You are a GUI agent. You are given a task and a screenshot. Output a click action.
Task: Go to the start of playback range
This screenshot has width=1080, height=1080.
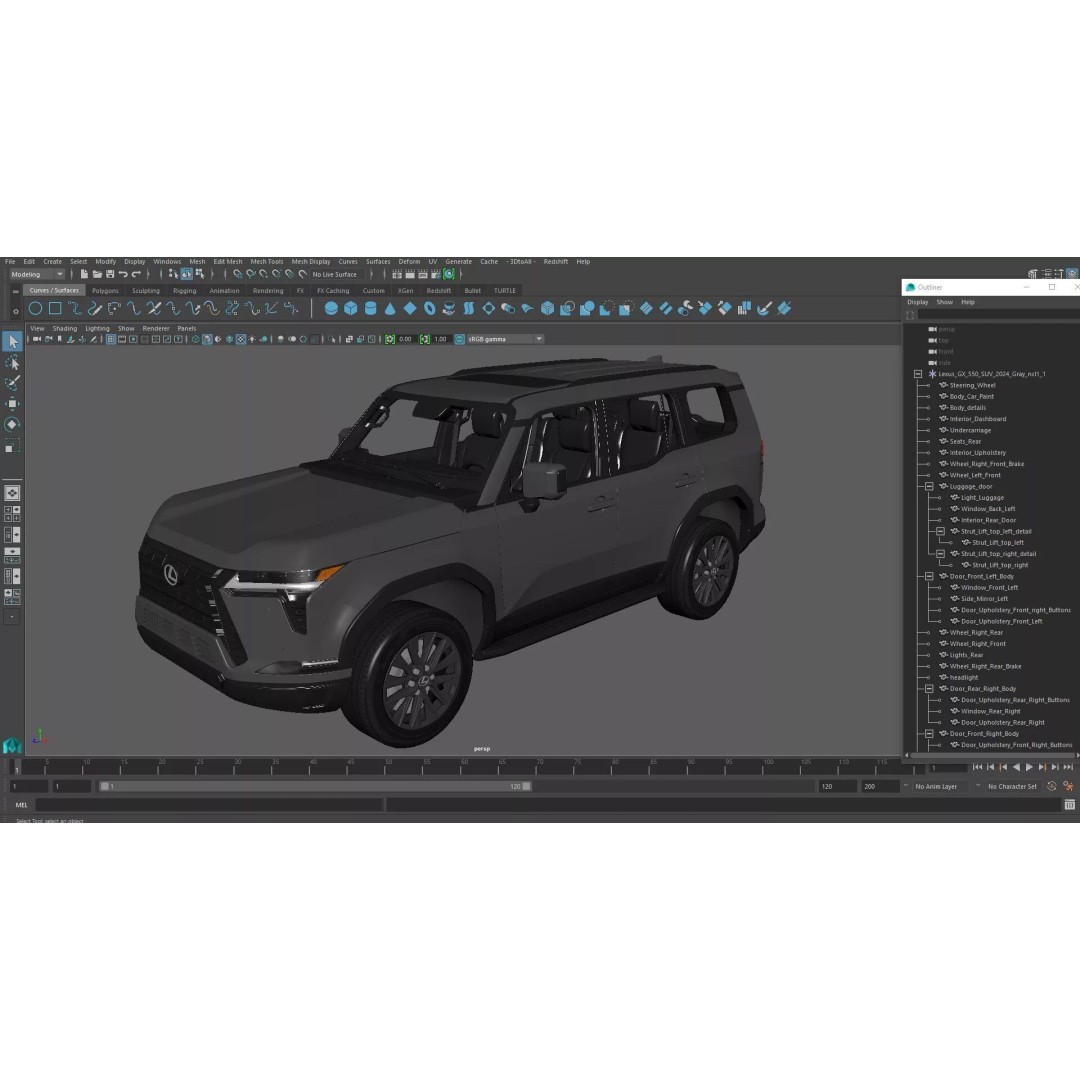coord(977,767)
